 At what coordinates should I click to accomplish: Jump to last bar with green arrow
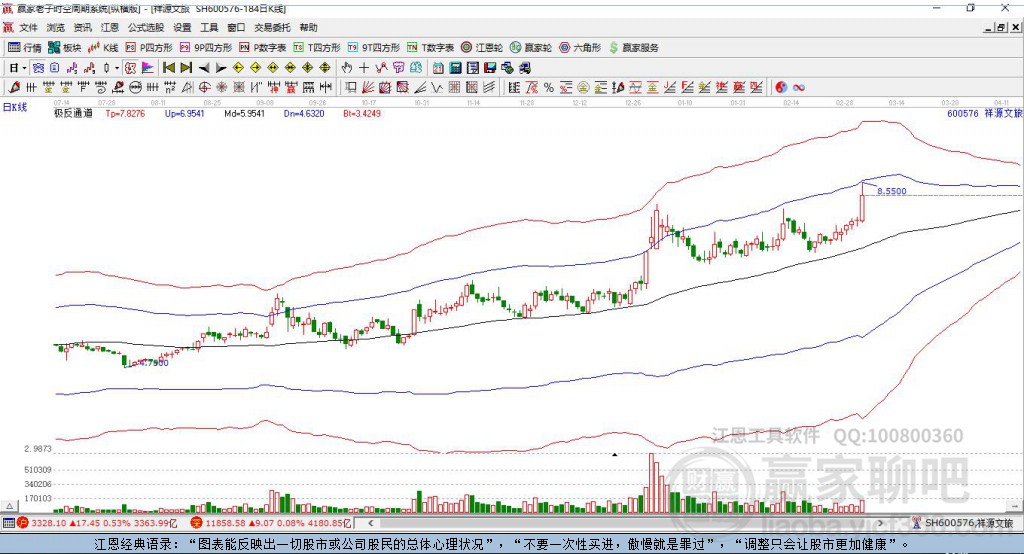[186, 68]
